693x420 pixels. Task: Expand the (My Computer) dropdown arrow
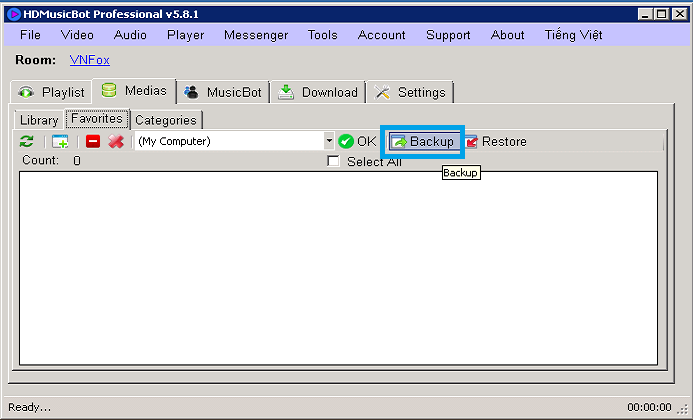coord(329,142)
